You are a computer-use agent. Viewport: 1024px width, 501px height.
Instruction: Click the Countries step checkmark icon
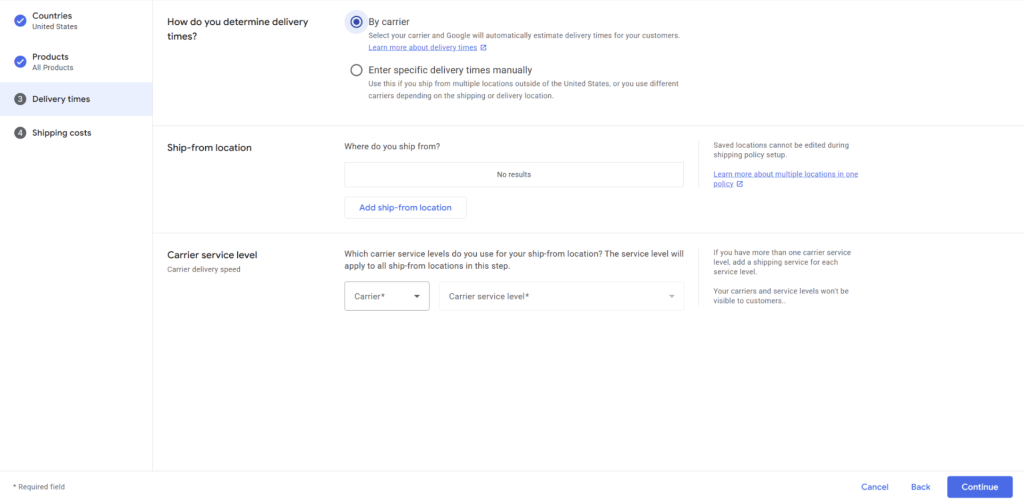tap(20, 20)
